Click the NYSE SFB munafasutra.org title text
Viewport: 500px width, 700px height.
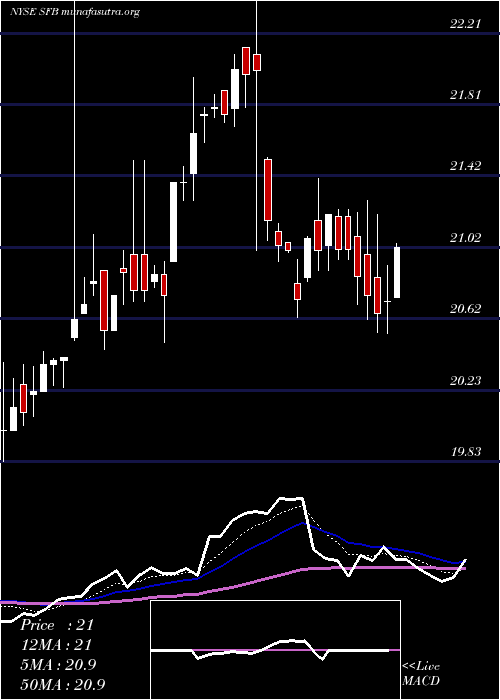pyautogui.click(x=75, y=12)
